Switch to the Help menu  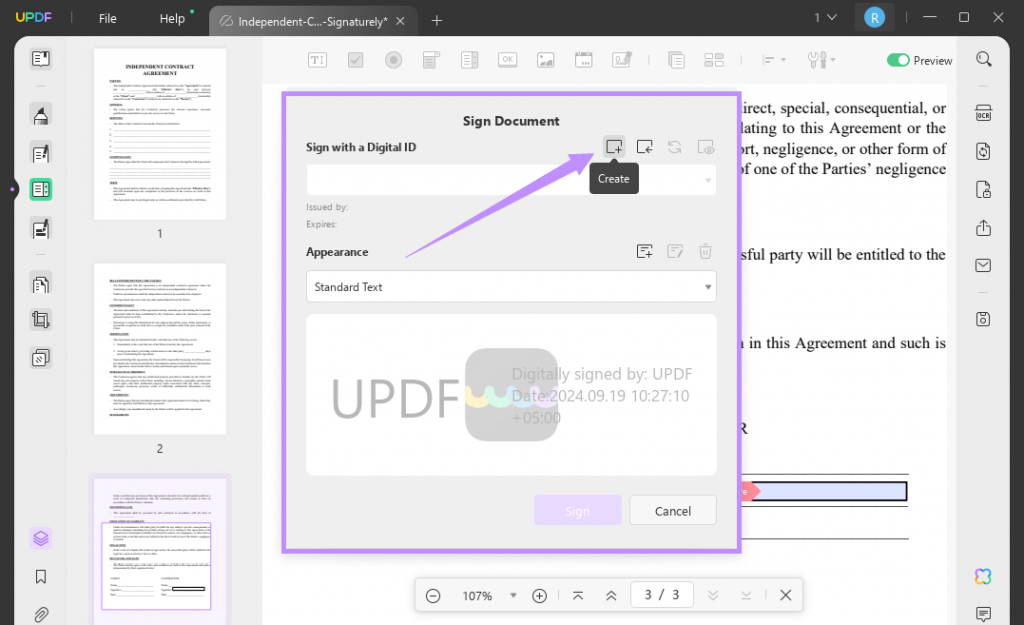pyautogui.click(x=173, y=18)
